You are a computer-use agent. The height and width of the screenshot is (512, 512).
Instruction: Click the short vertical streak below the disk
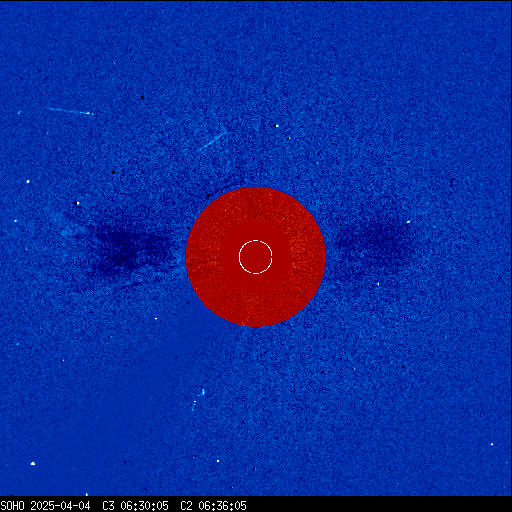coord(194,406)
